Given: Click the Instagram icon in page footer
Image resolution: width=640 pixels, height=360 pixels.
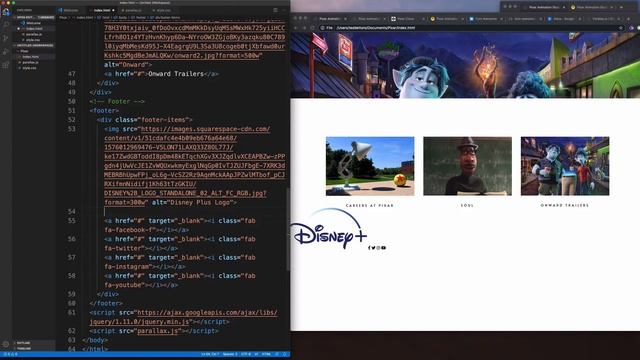Looking at the screenshot, I should click(378, 248).
